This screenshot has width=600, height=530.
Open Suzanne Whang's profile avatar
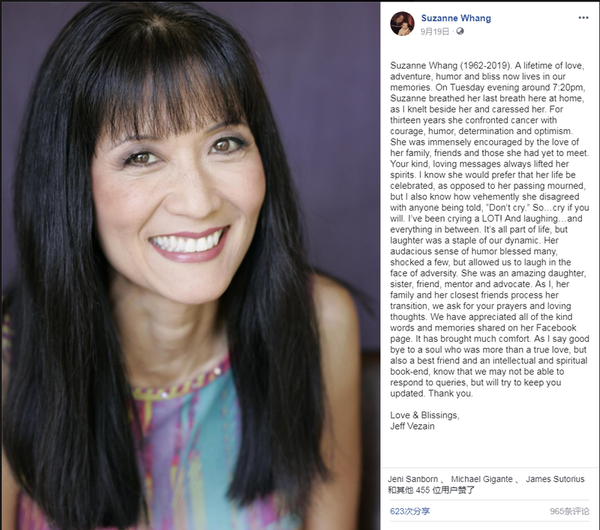[402, 24]
